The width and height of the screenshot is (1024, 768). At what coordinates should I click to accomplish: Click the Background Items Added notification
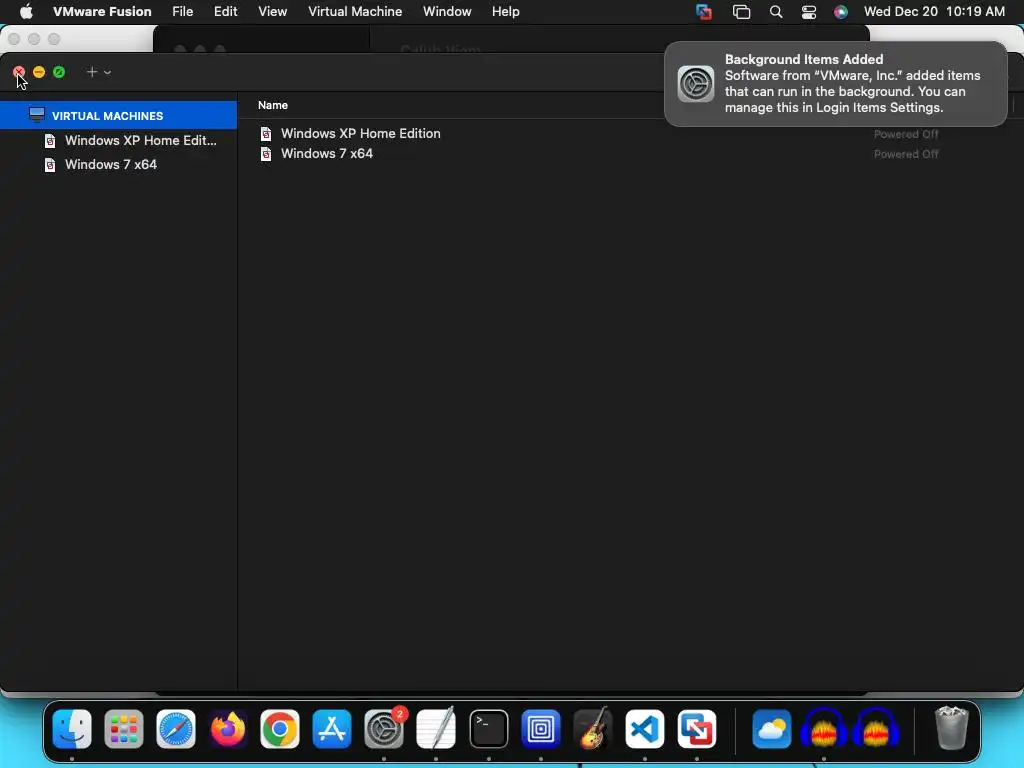(836, 84)
